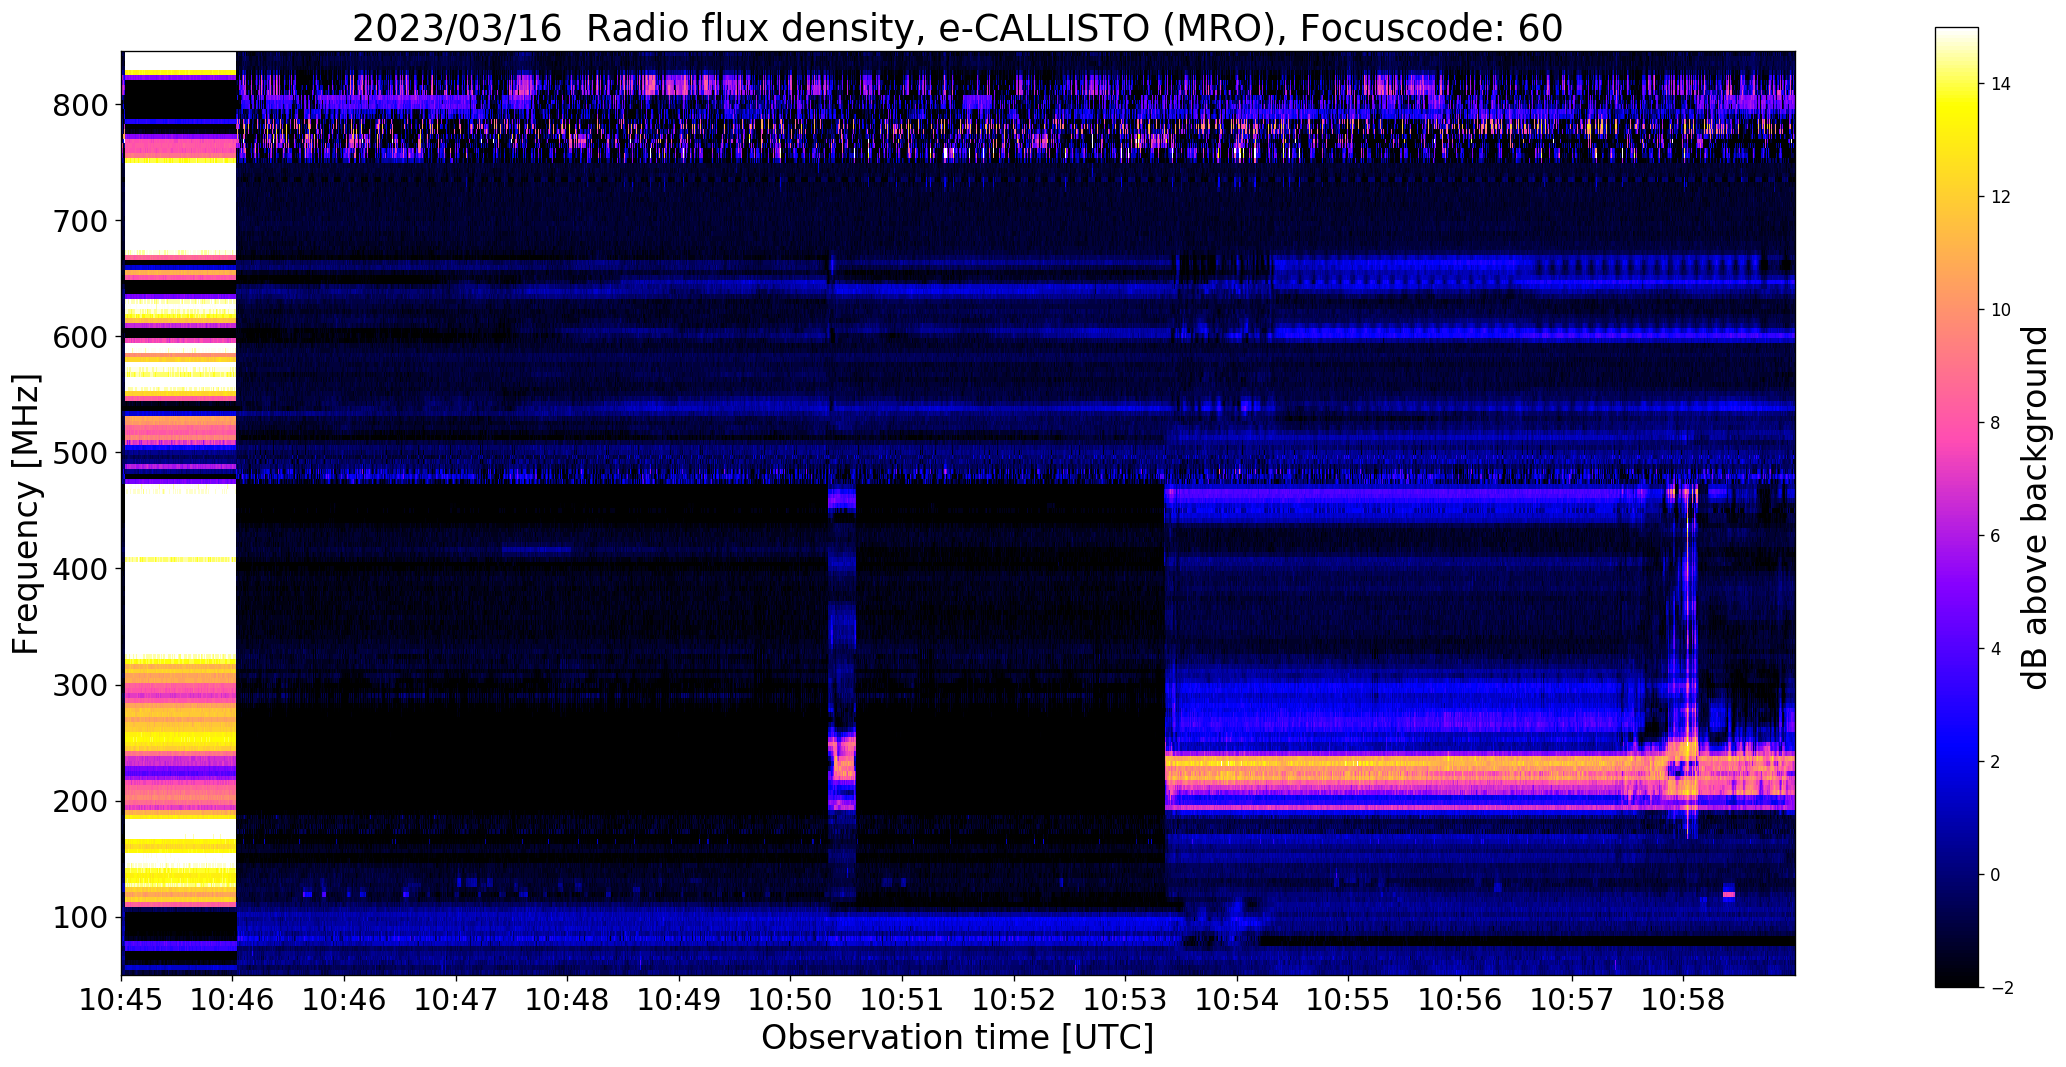Click the colorbar tick value 10
This screenshot has width=2066, height=1067.
click(2000, 310)
